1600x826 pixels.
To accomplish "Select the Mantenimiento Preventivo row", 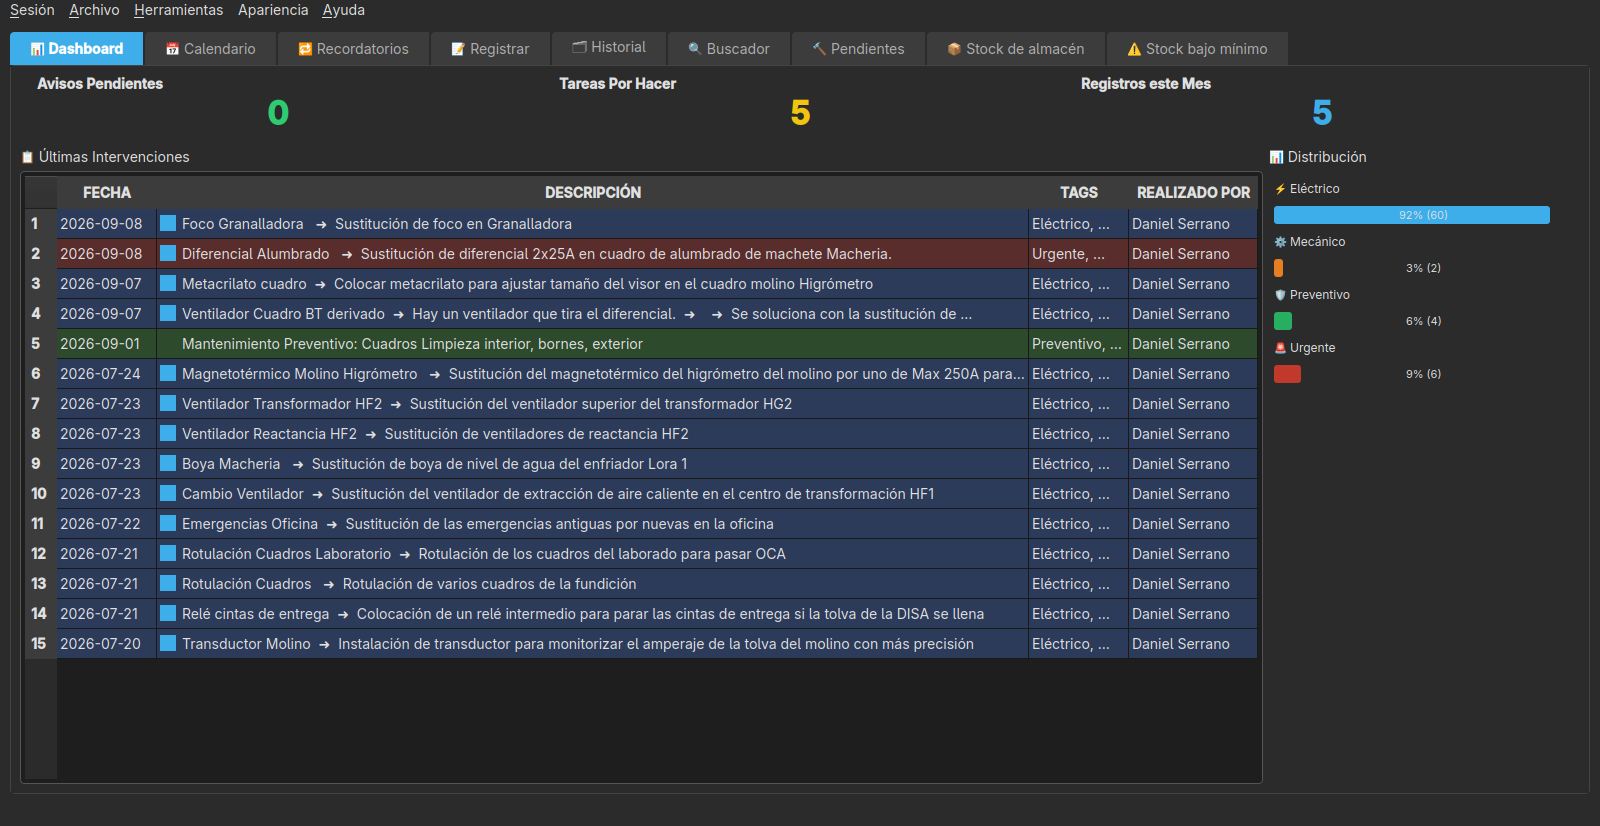I will tap(657, 344).
